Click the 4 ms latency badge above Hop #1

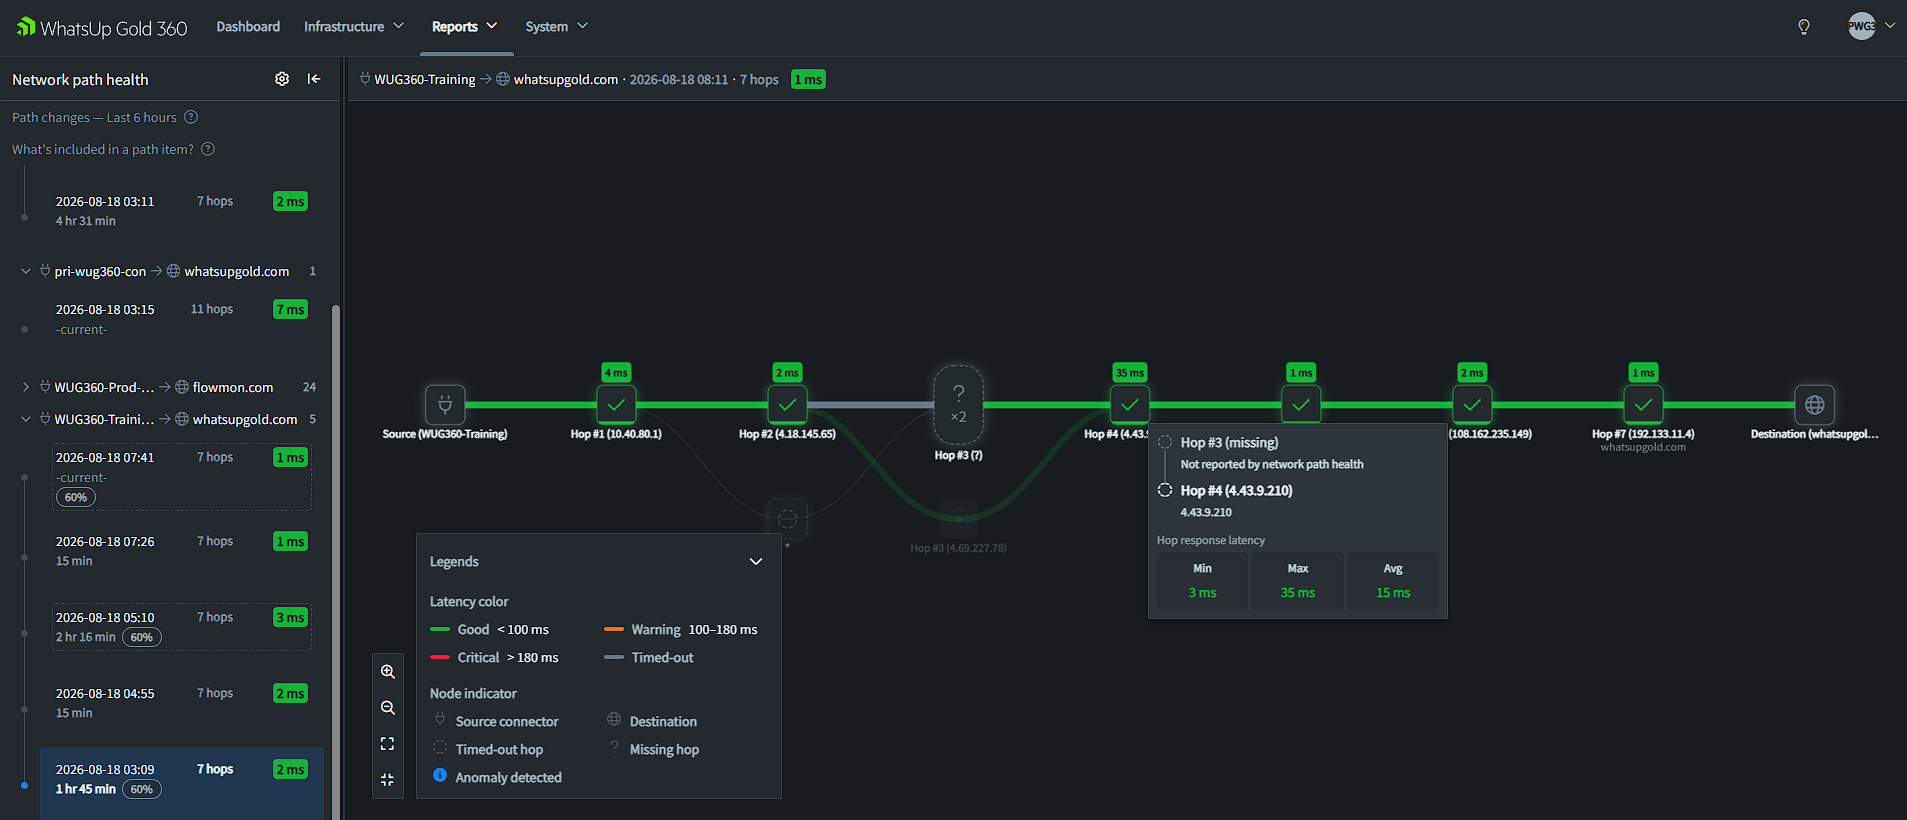pos(616,373)
